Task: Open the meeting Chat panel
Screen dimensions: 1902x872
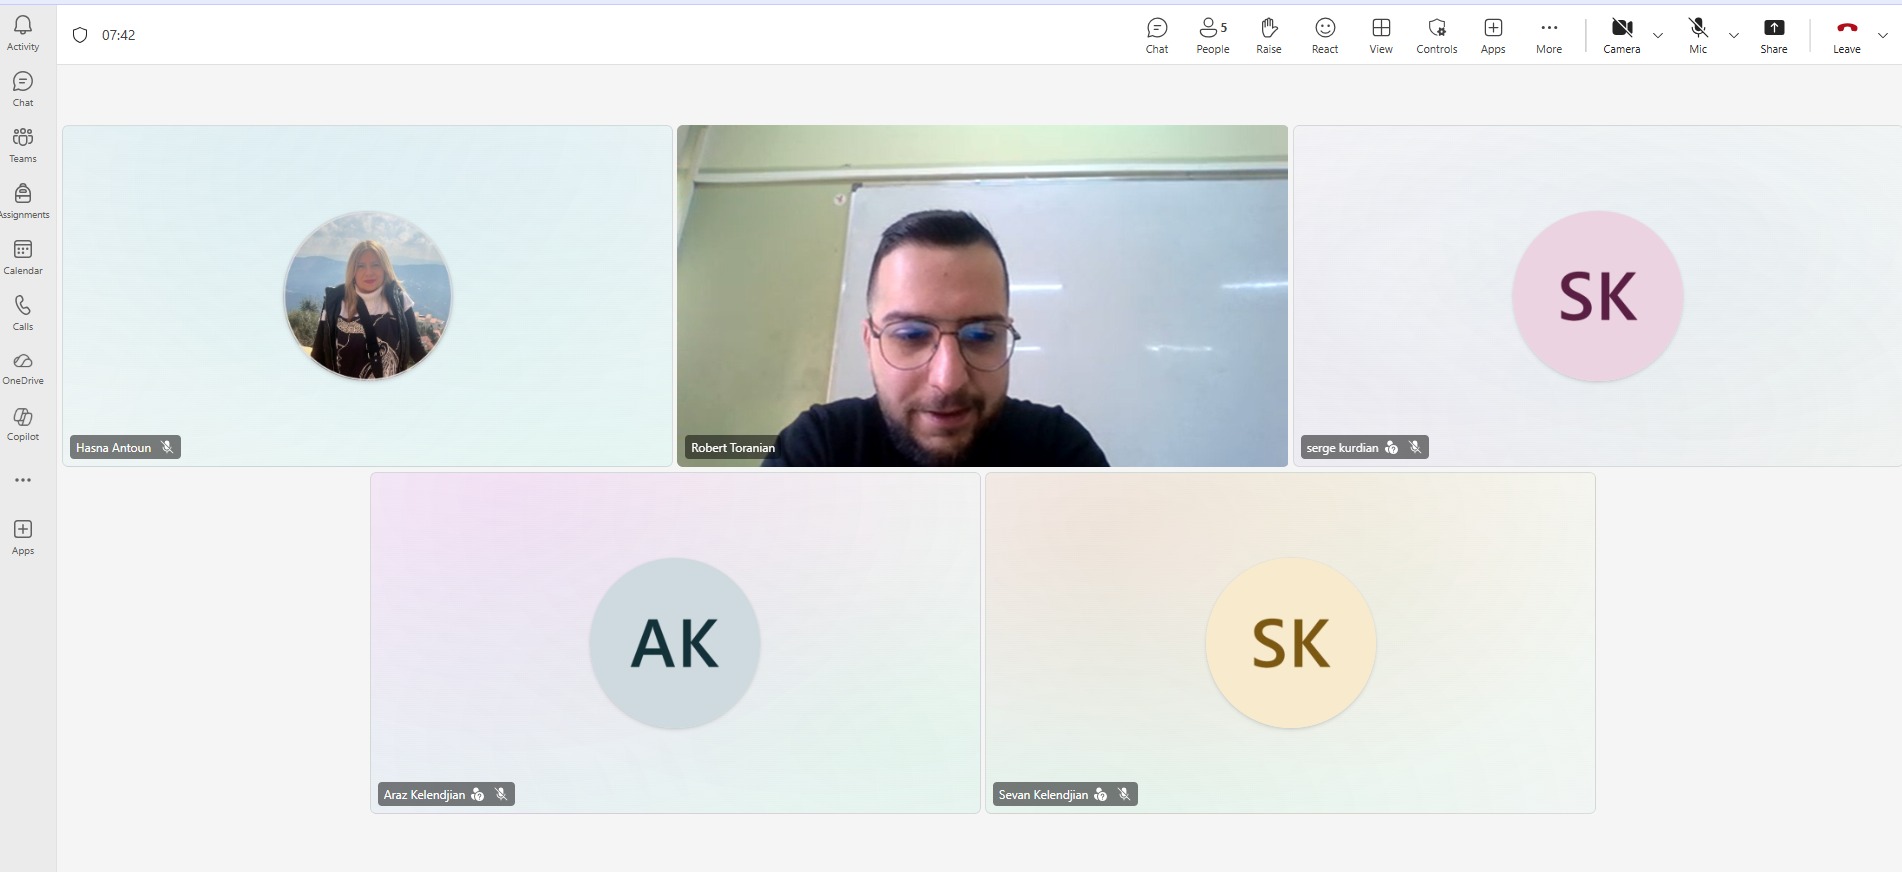Action: pos(1156,35)
